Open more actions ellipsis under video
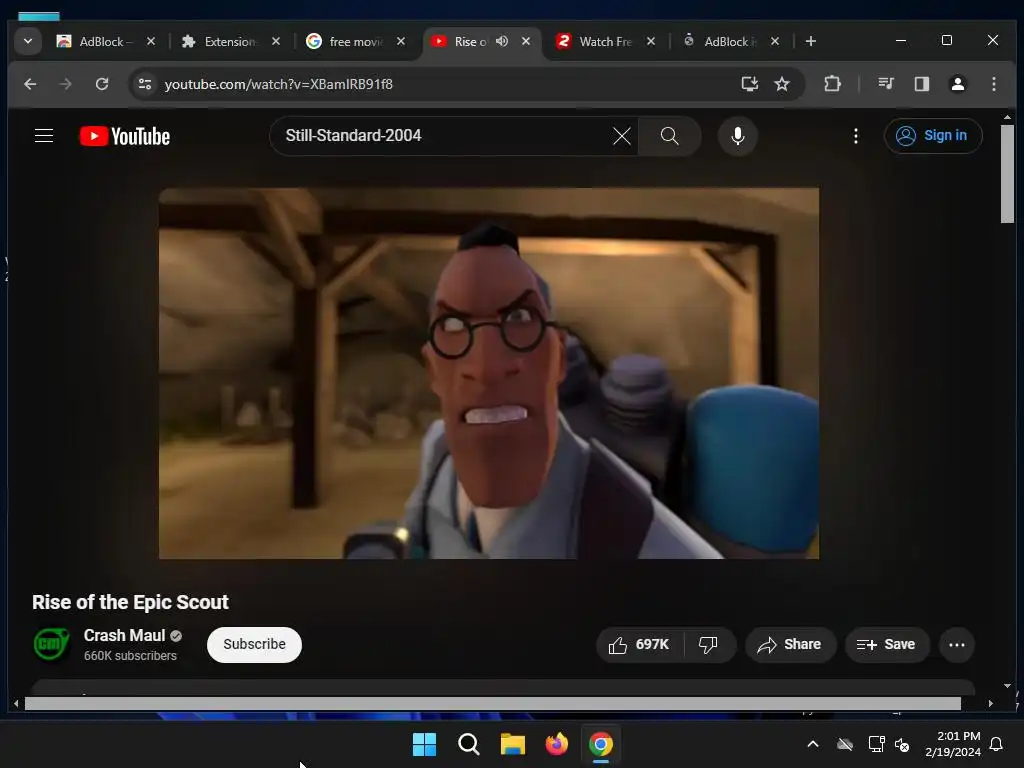The image size is (1024, 768). (x=957, y=645)
